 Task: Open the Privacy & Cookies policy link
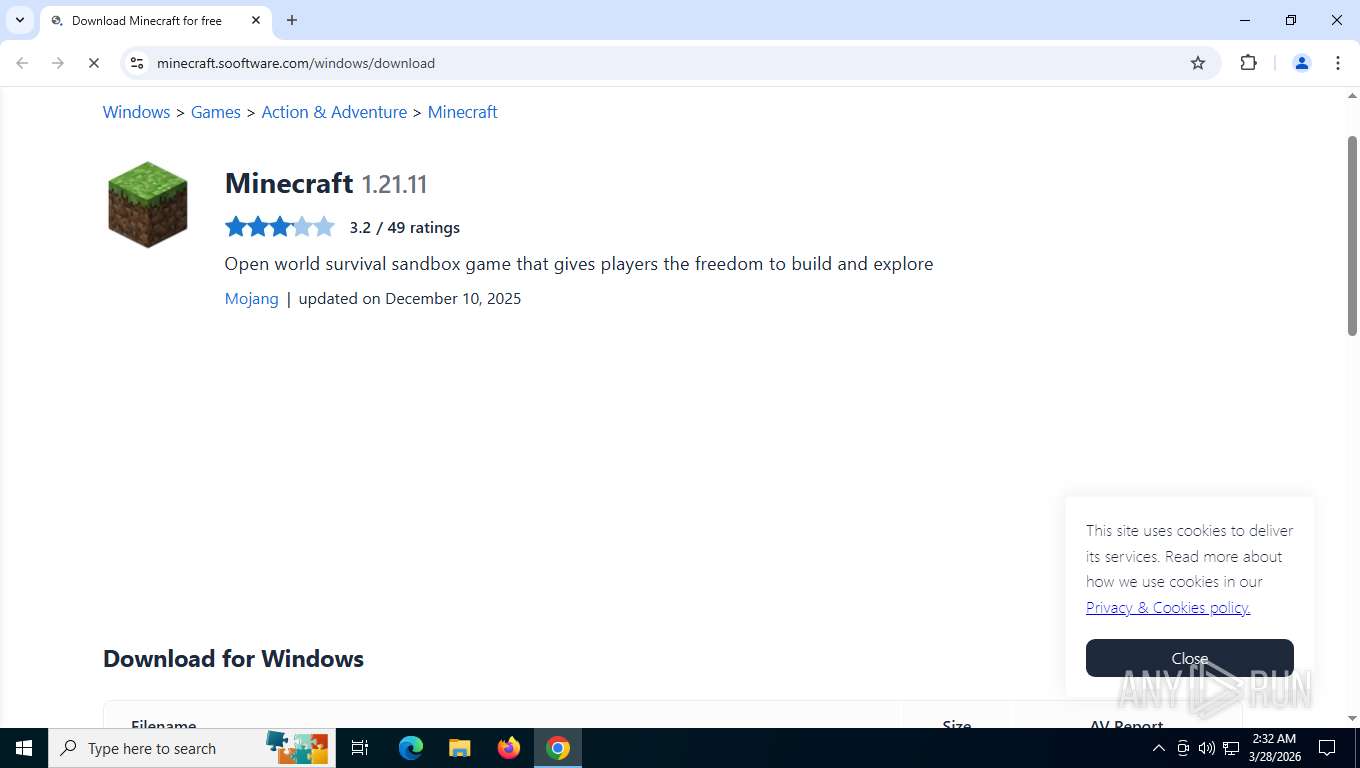click(1168, 607)
